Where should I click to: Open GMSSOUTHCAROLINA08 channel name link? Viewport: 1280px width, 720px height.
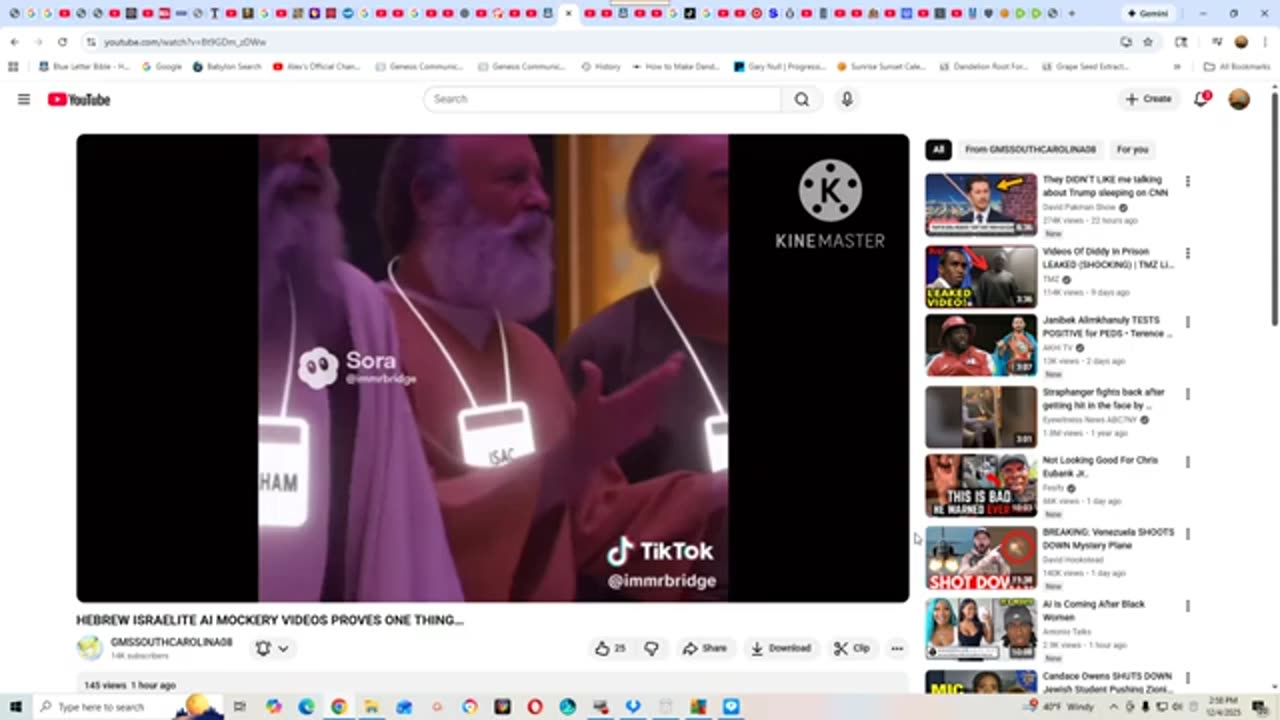coord(171,642)
